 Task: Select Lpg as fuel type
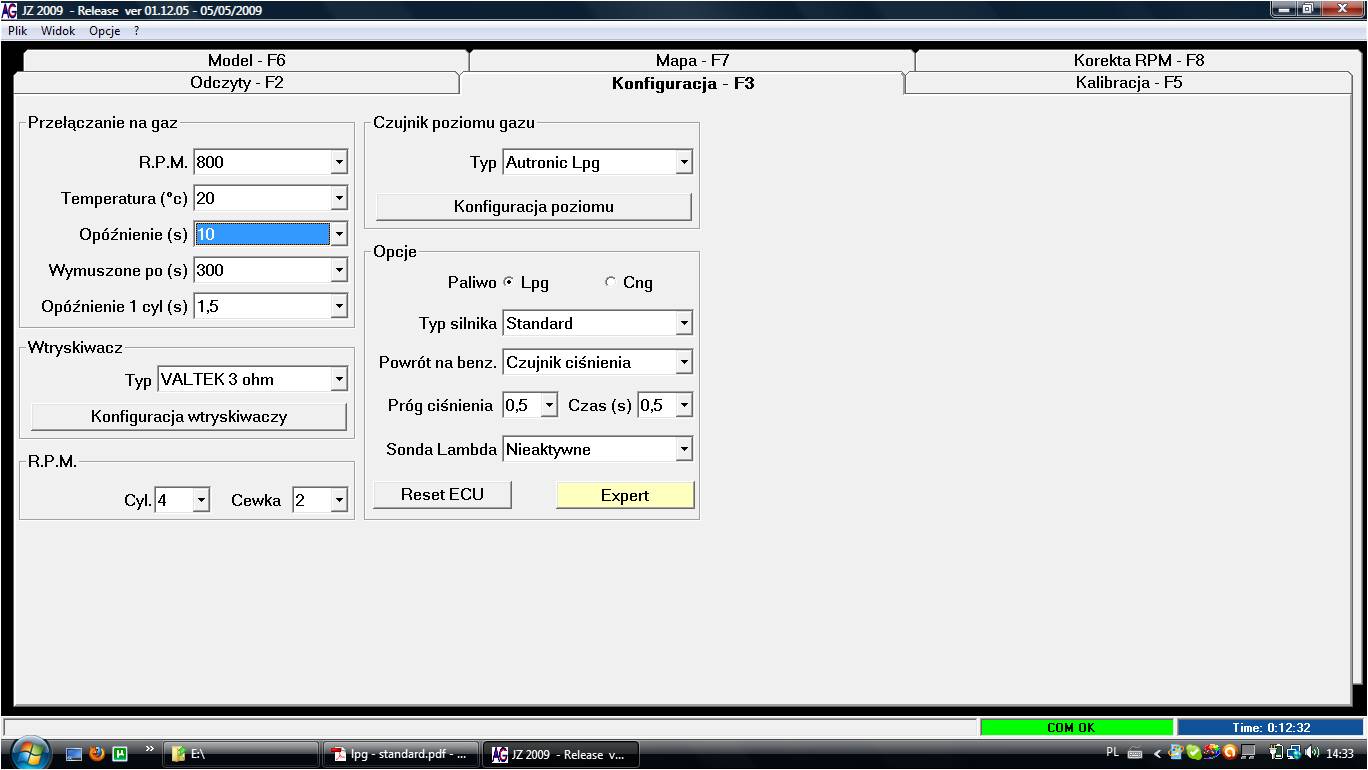tap(509, 283)
